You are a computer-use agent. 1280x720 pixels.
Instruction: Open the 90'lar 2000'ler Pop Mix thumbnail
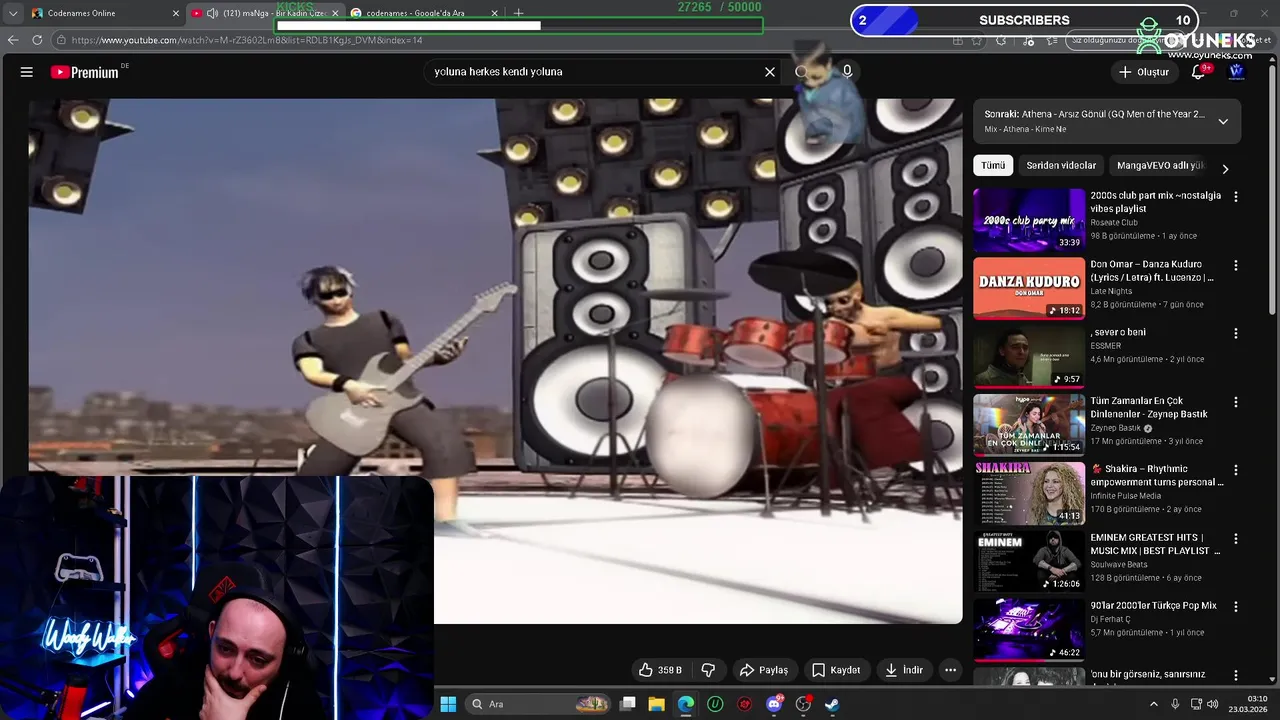click(1029, 629)
